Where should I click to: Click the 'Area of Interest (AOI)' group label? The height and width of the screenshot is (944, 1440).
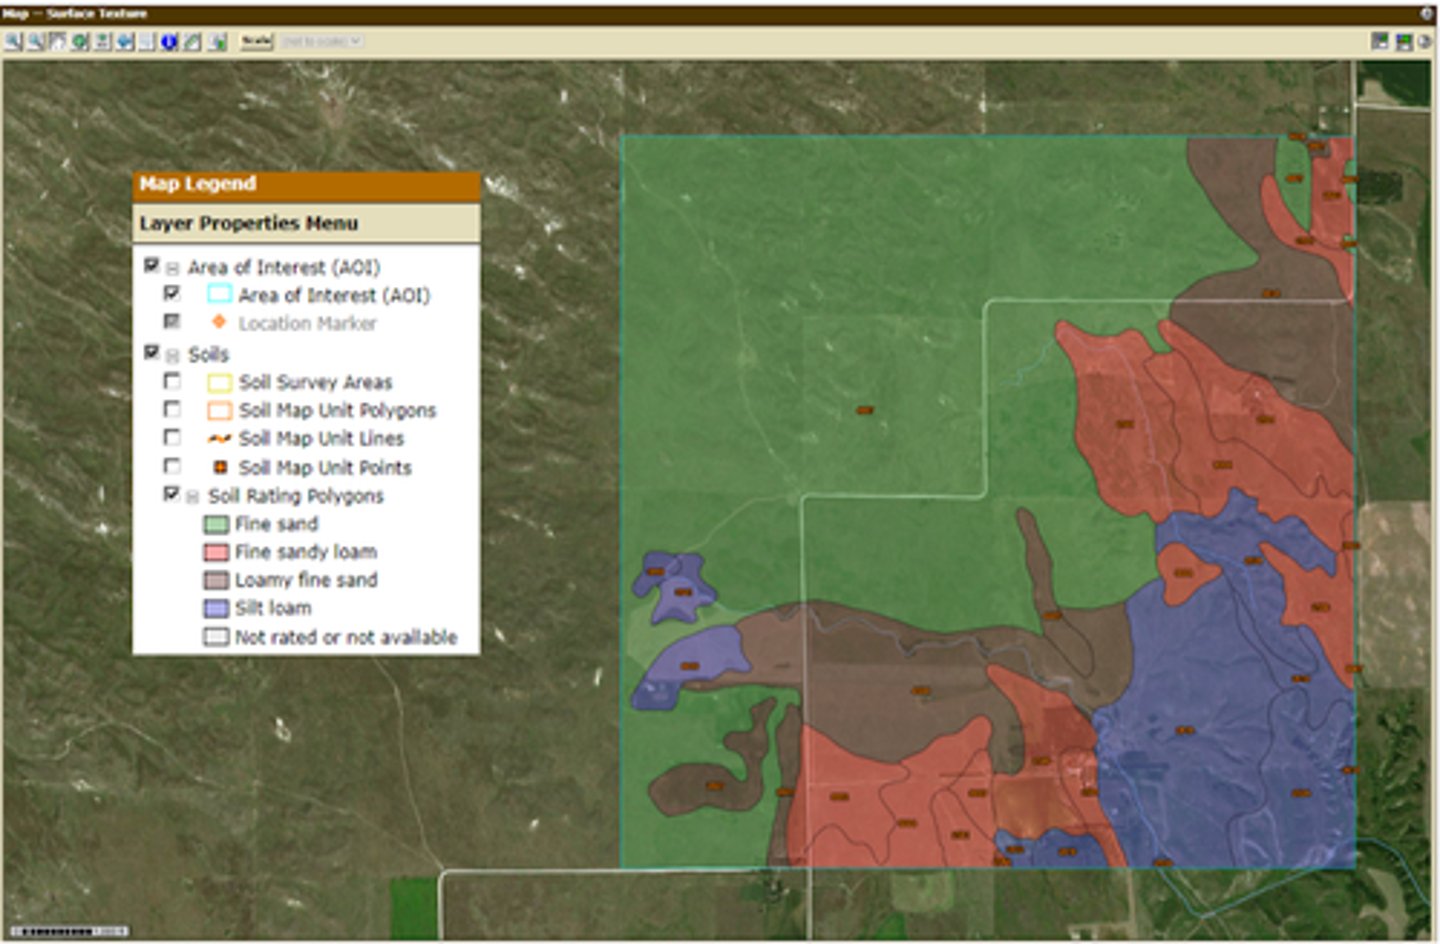[x=284, y=267]
